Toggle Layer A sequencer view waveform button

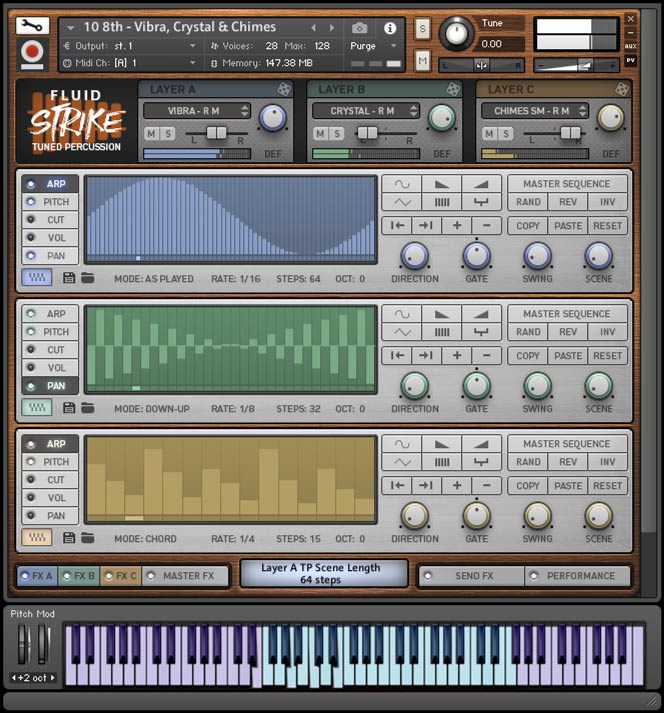coord(37,277)
